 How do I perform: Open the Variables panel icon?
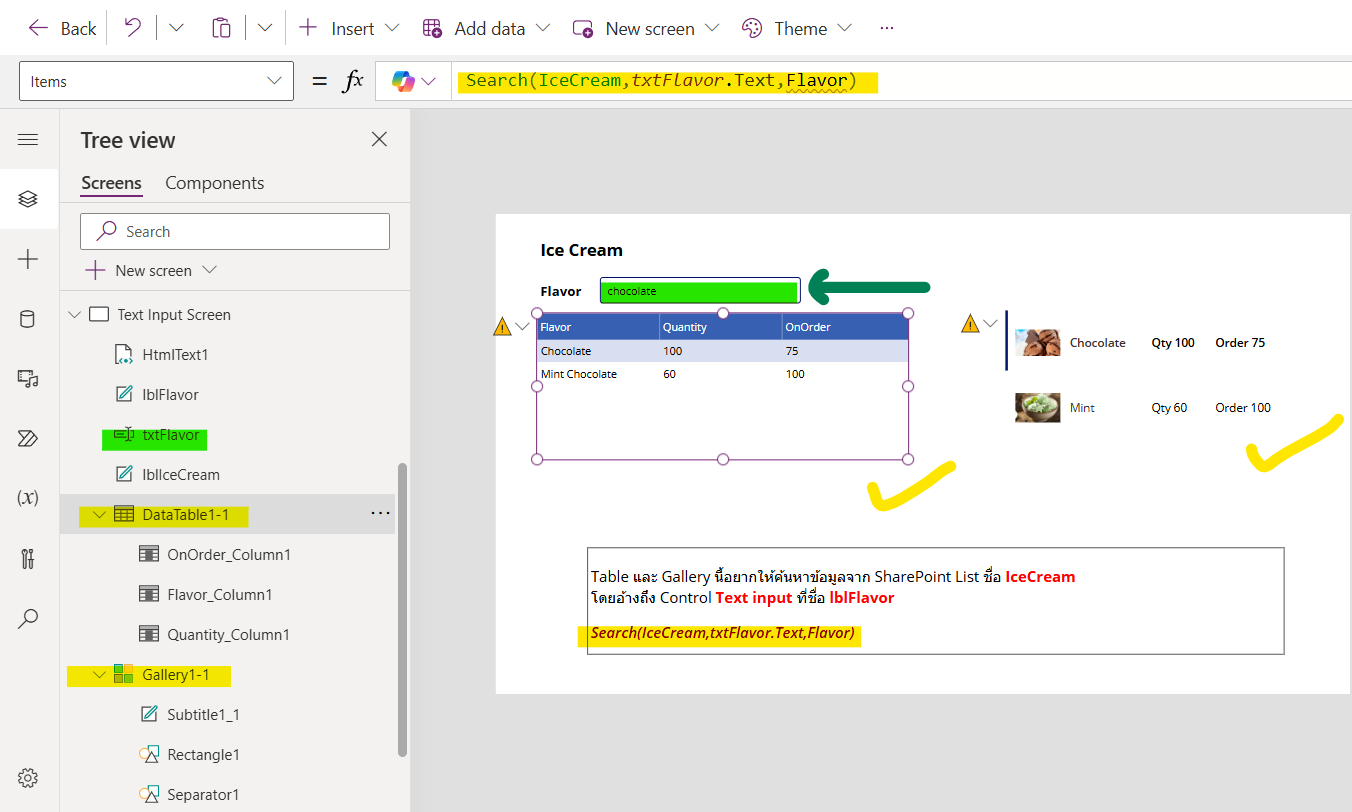point(28,498)
